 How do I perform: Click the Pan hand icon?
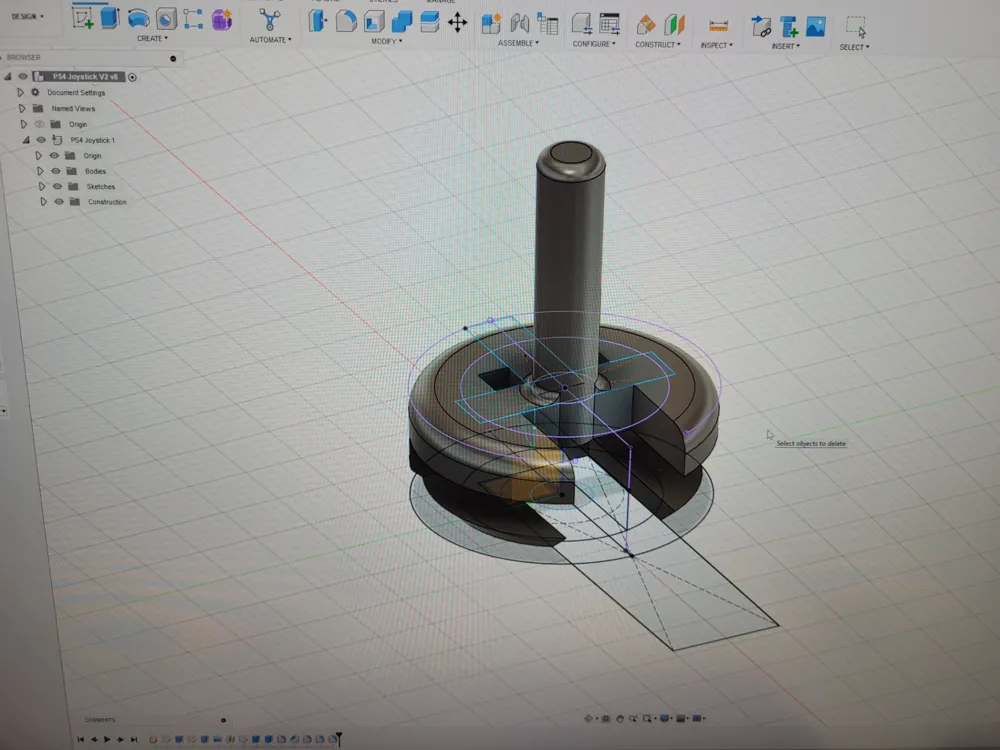(x=620, y=719)
